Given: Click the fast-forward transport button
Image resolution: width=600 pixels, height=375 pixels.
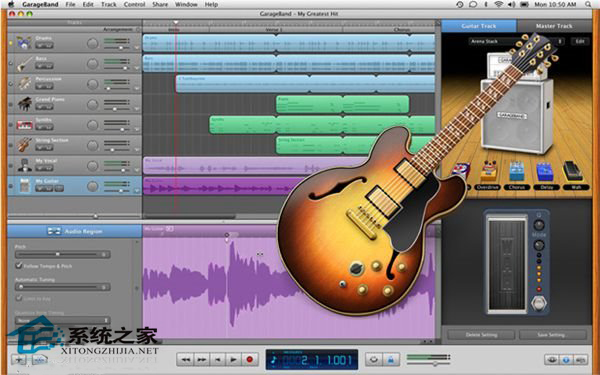Looking at the screenshot, I should 202,360.
